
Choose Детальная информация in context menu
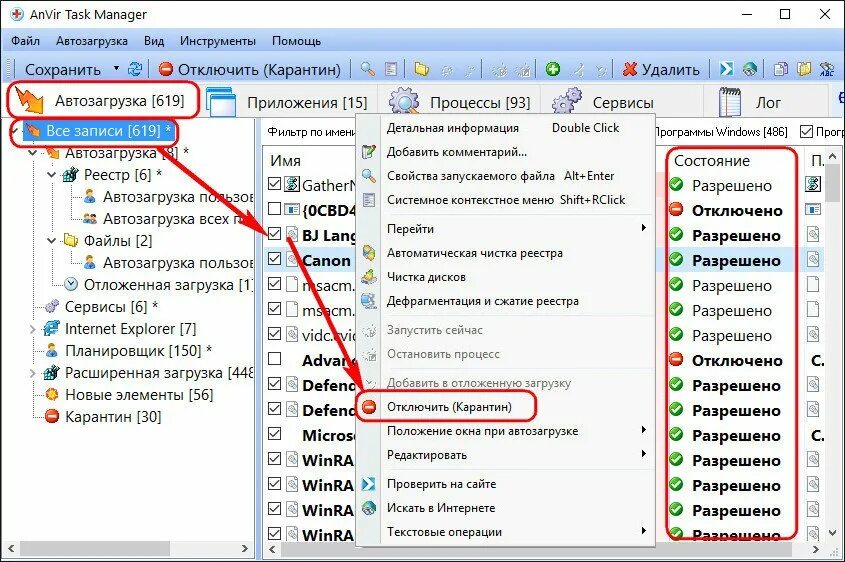(453, 128)
